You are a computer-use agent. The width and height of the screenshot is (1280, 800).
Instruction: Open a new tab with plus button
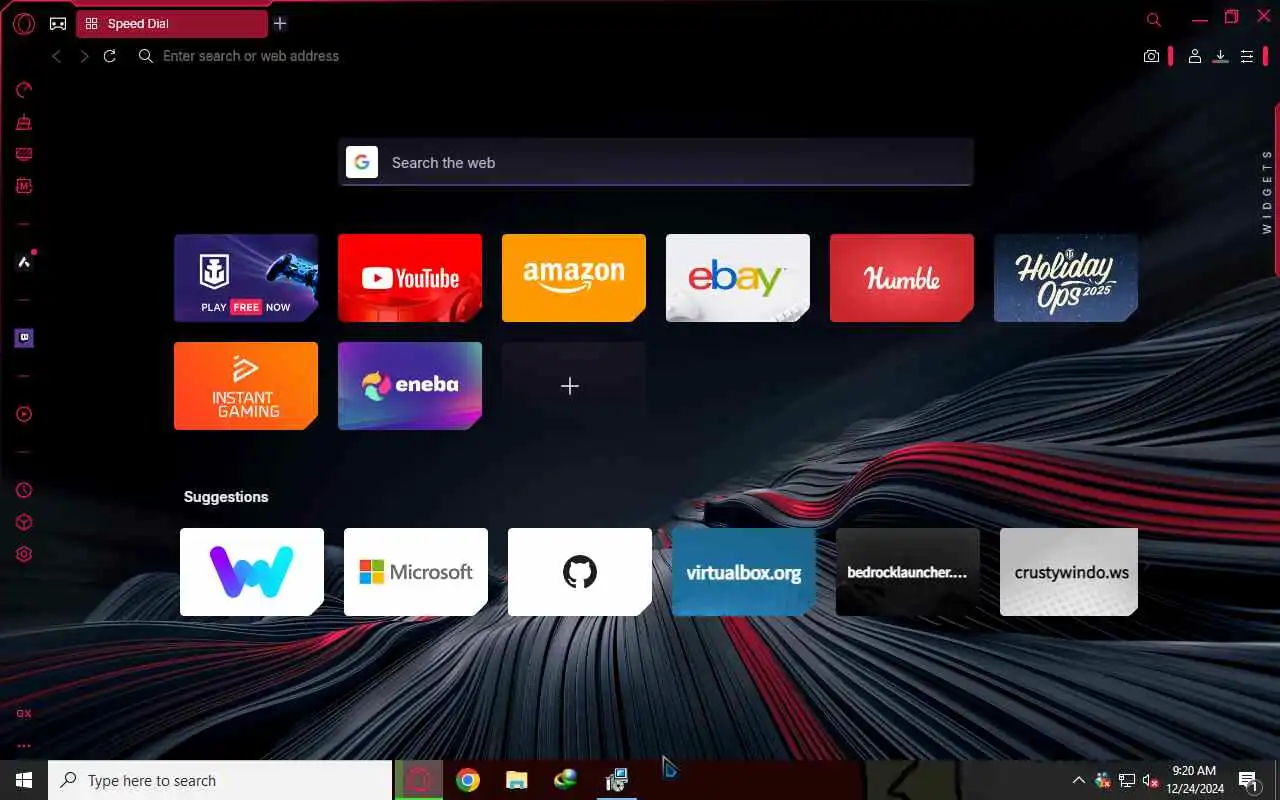coord(280,23)
